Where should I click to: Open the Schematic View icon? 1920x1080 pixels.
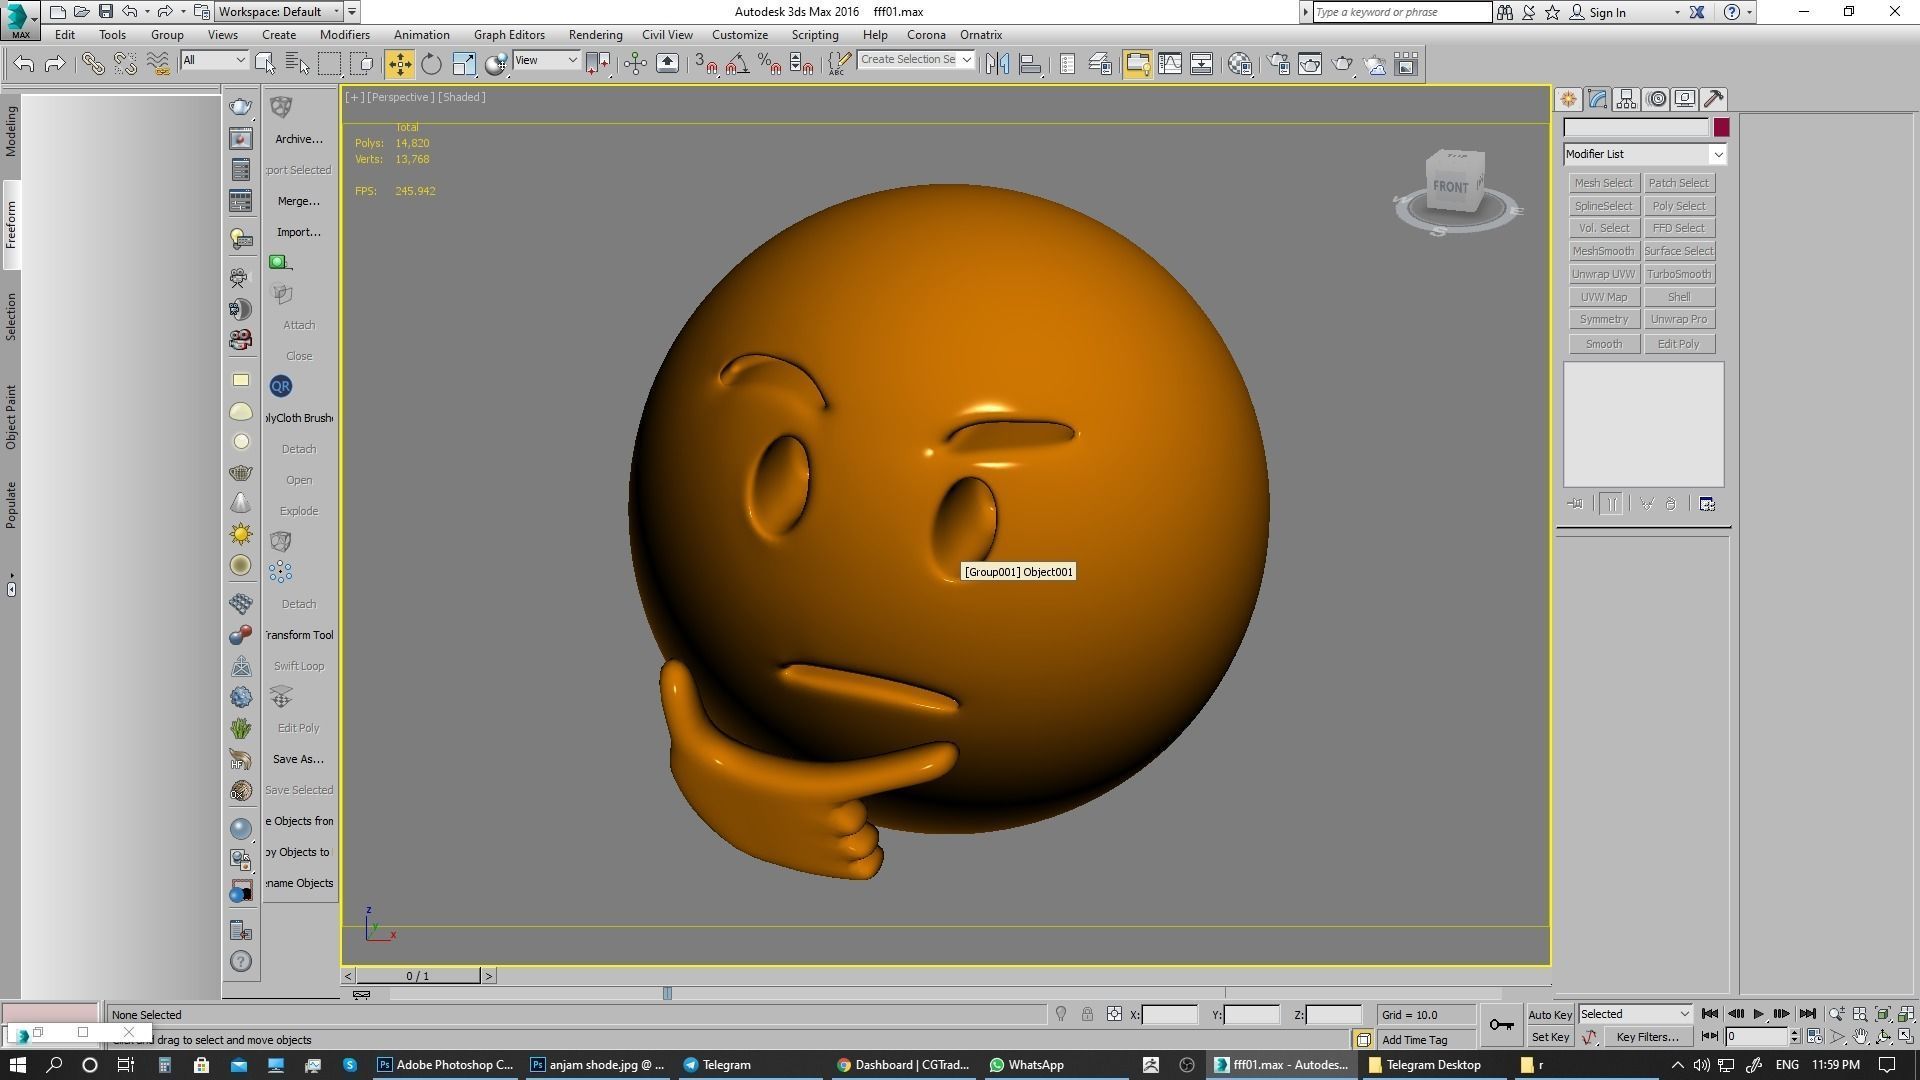[x=1201, y=64]
